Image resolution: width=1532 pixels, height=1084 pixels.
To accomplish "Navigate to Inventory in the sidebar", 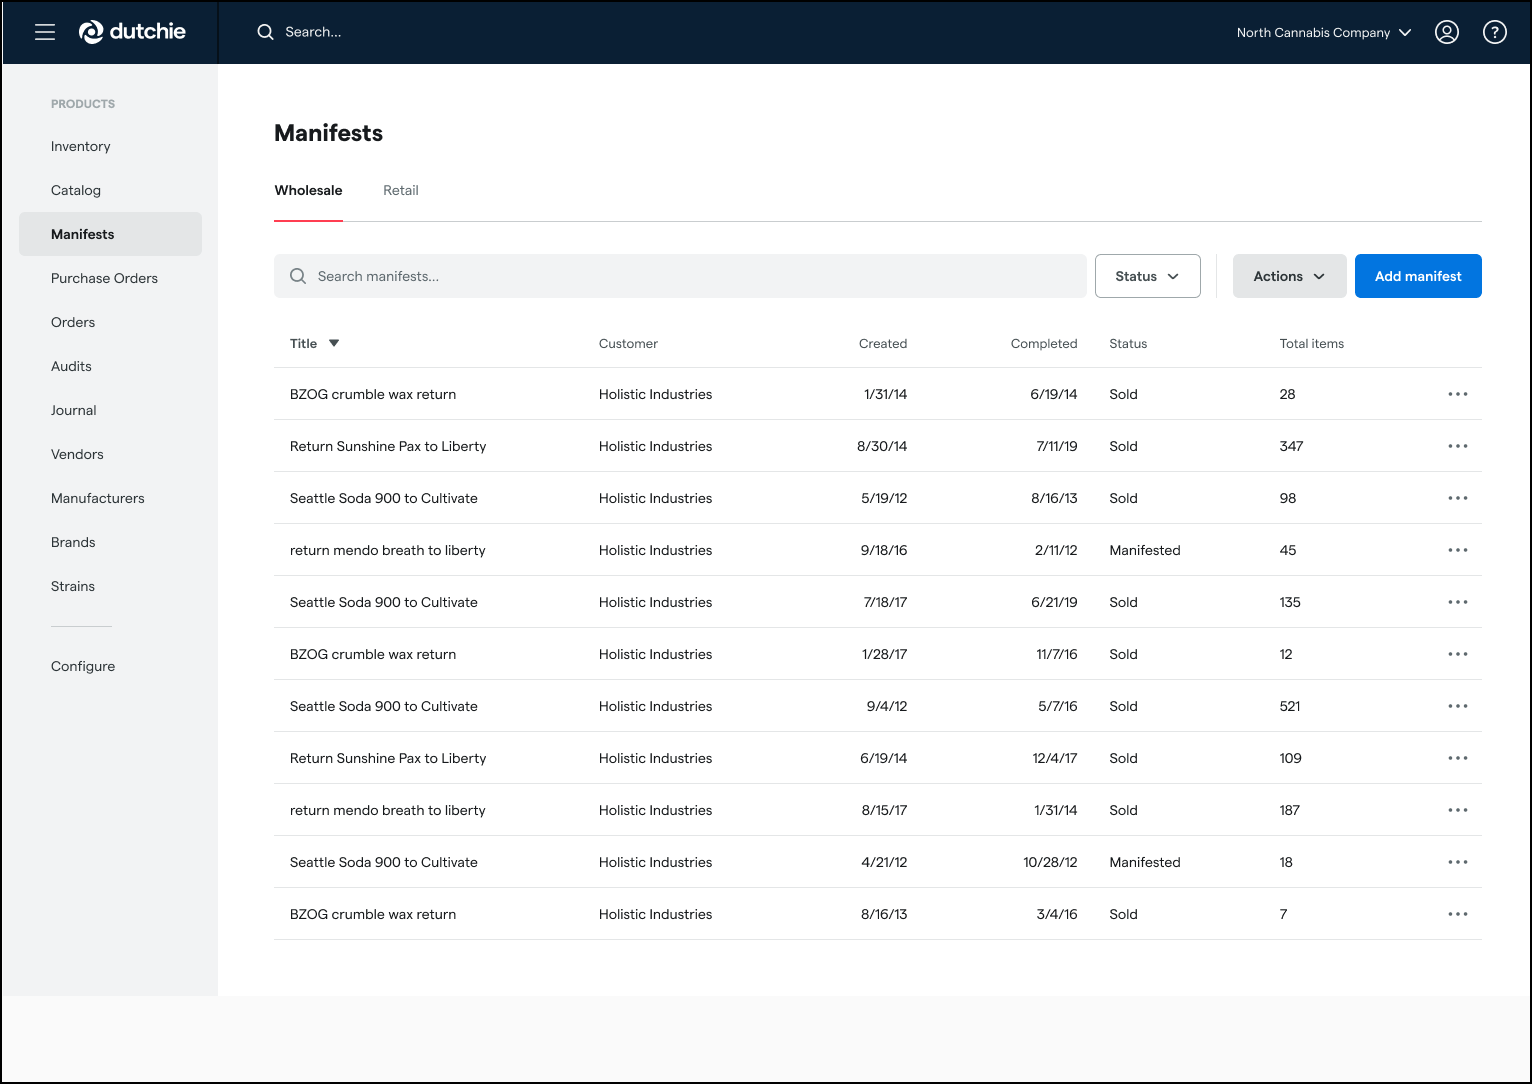I will pyautogui.click(x=81, y=146).
